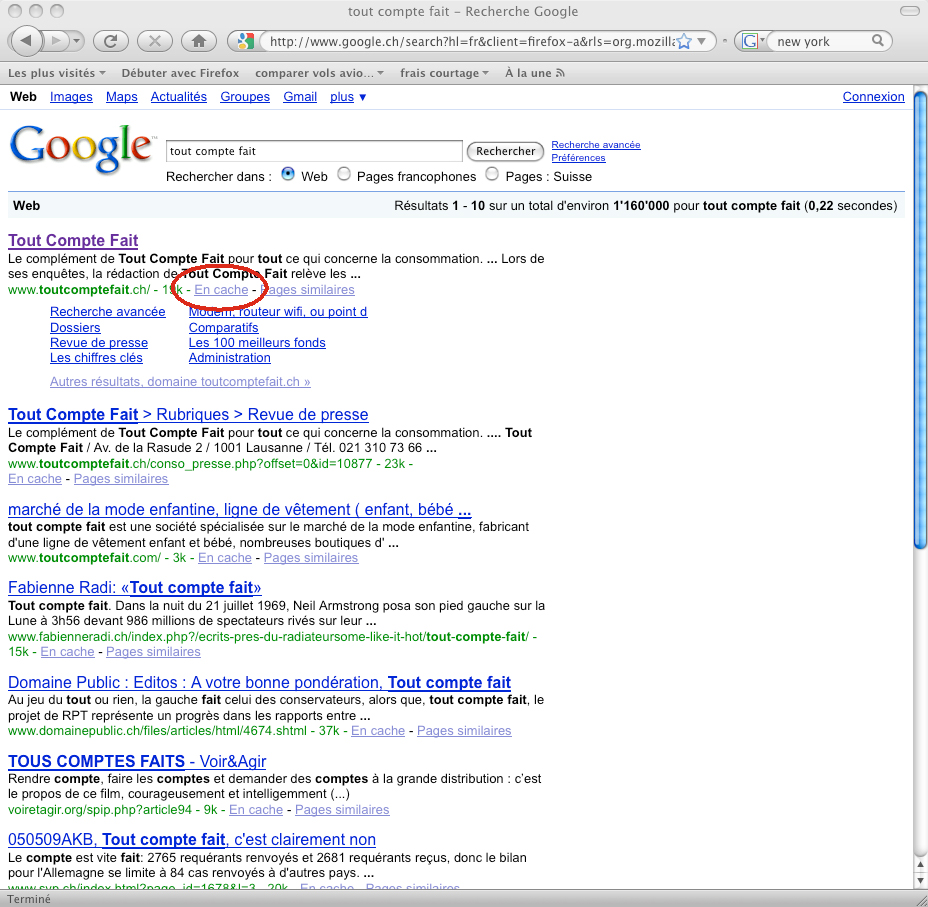
Task: Open the Administration sitelink
Action: (x=230, y=358)
